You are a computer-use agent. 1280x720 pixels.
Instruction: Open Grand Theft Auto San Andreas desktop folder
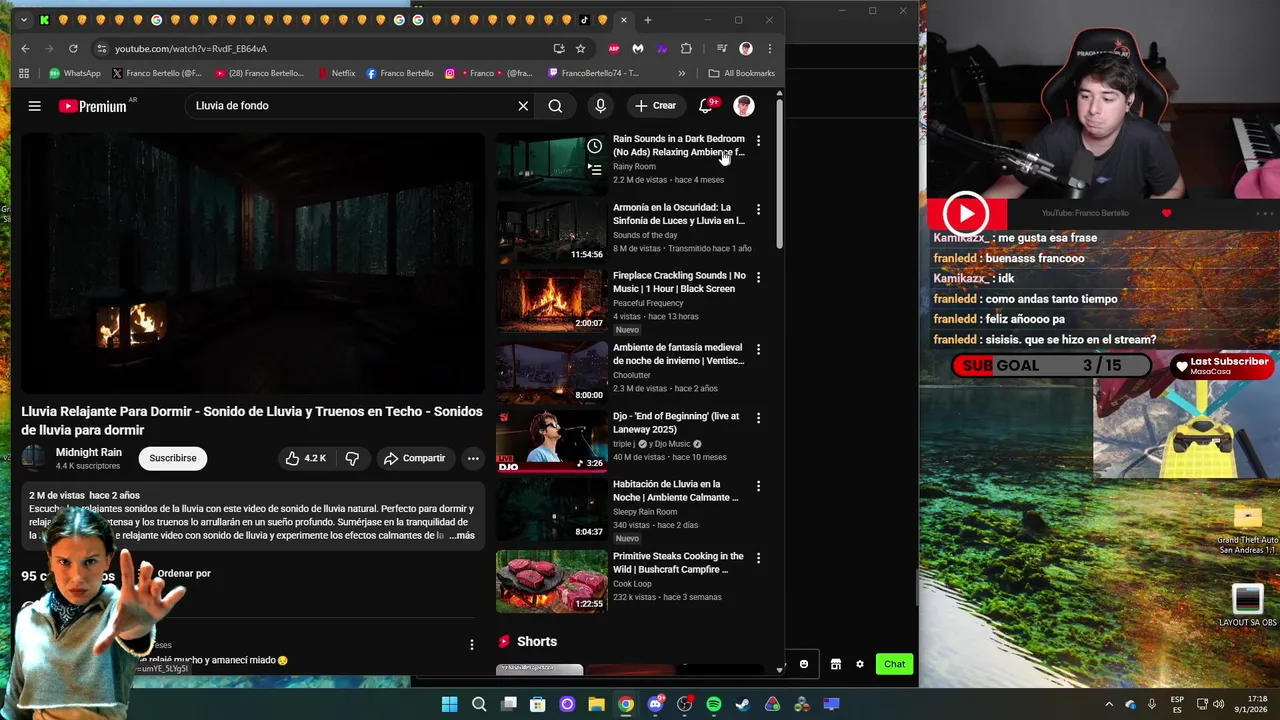click(1247, 529)
